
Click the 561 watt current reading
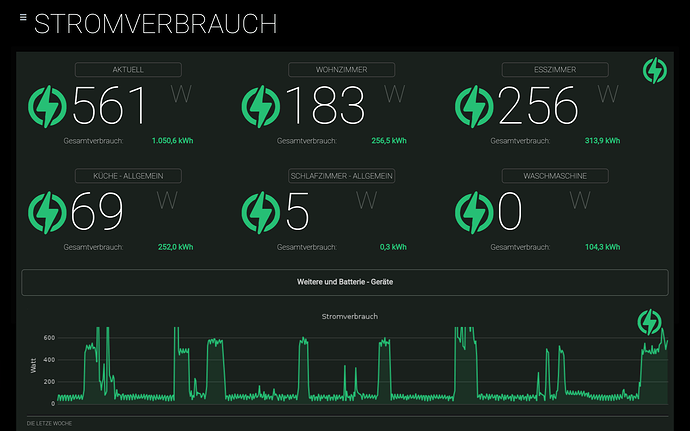[110, 106]
